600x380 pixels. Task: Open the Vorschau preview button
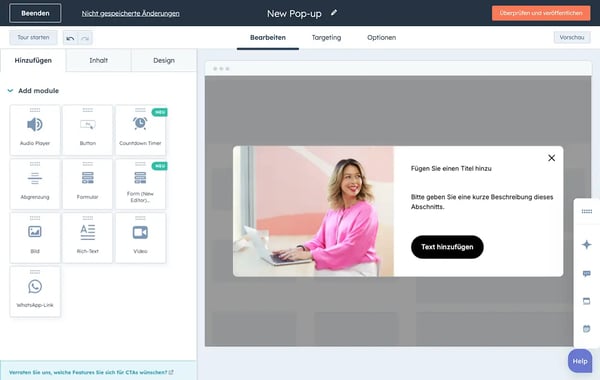click(572, 38)
